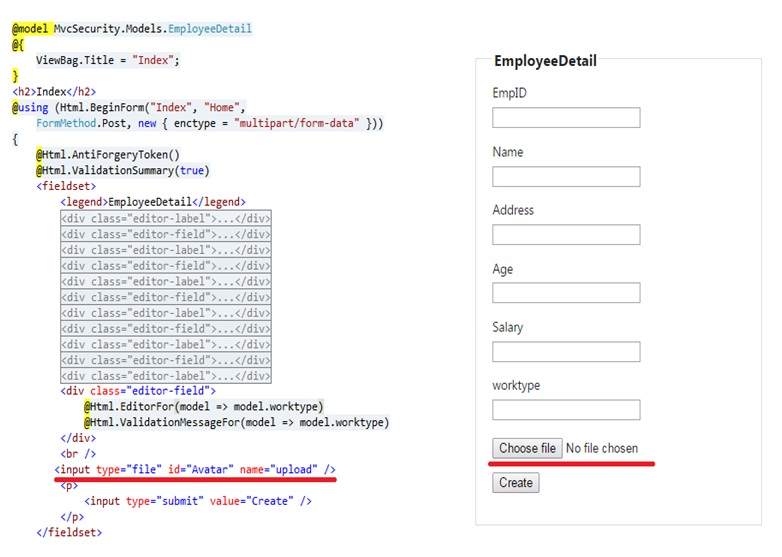Screen dimensions: 782x557
Task: Click the ViewBag.Title = "Index" code line
Action: click(108, 60)
